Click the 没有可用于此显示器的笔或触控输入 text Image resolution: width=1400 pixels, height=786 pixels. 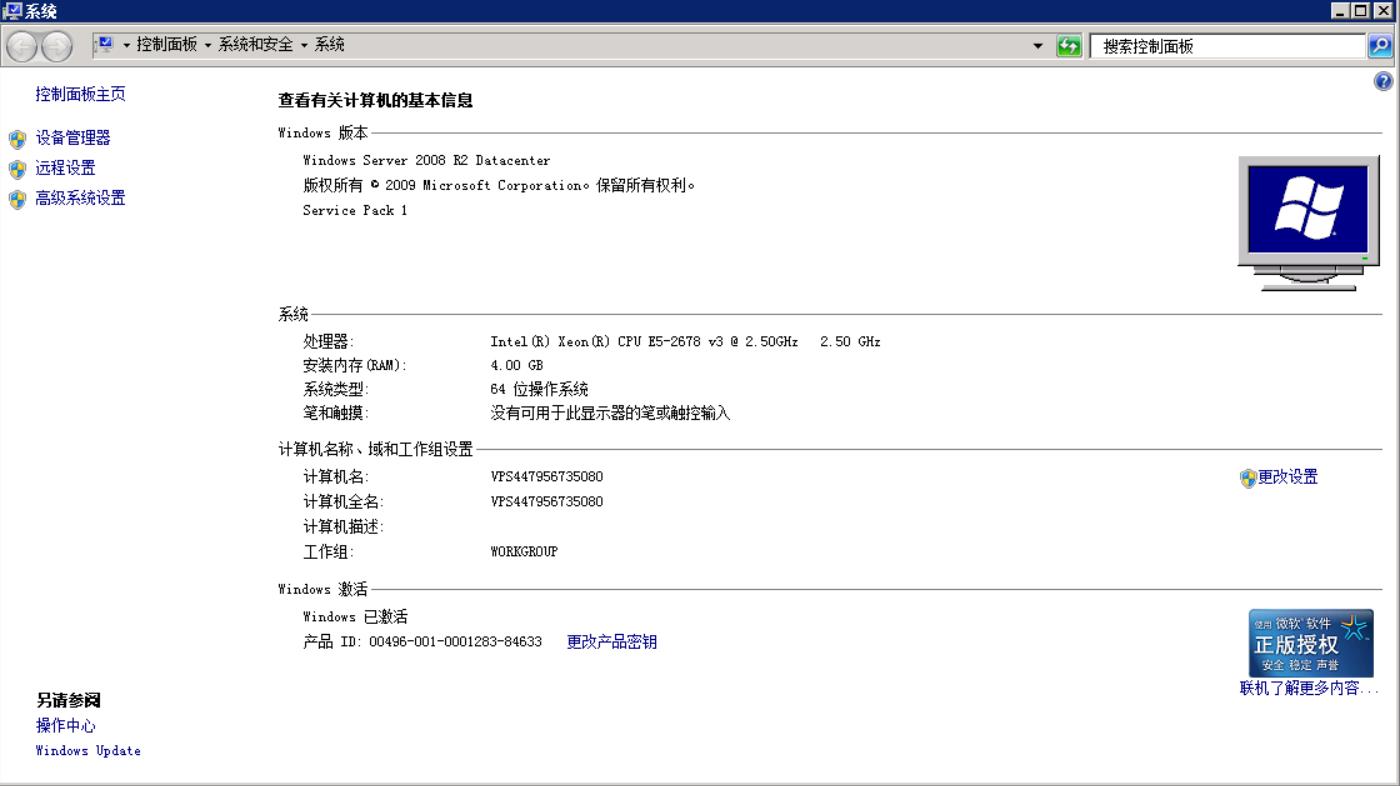610,413
